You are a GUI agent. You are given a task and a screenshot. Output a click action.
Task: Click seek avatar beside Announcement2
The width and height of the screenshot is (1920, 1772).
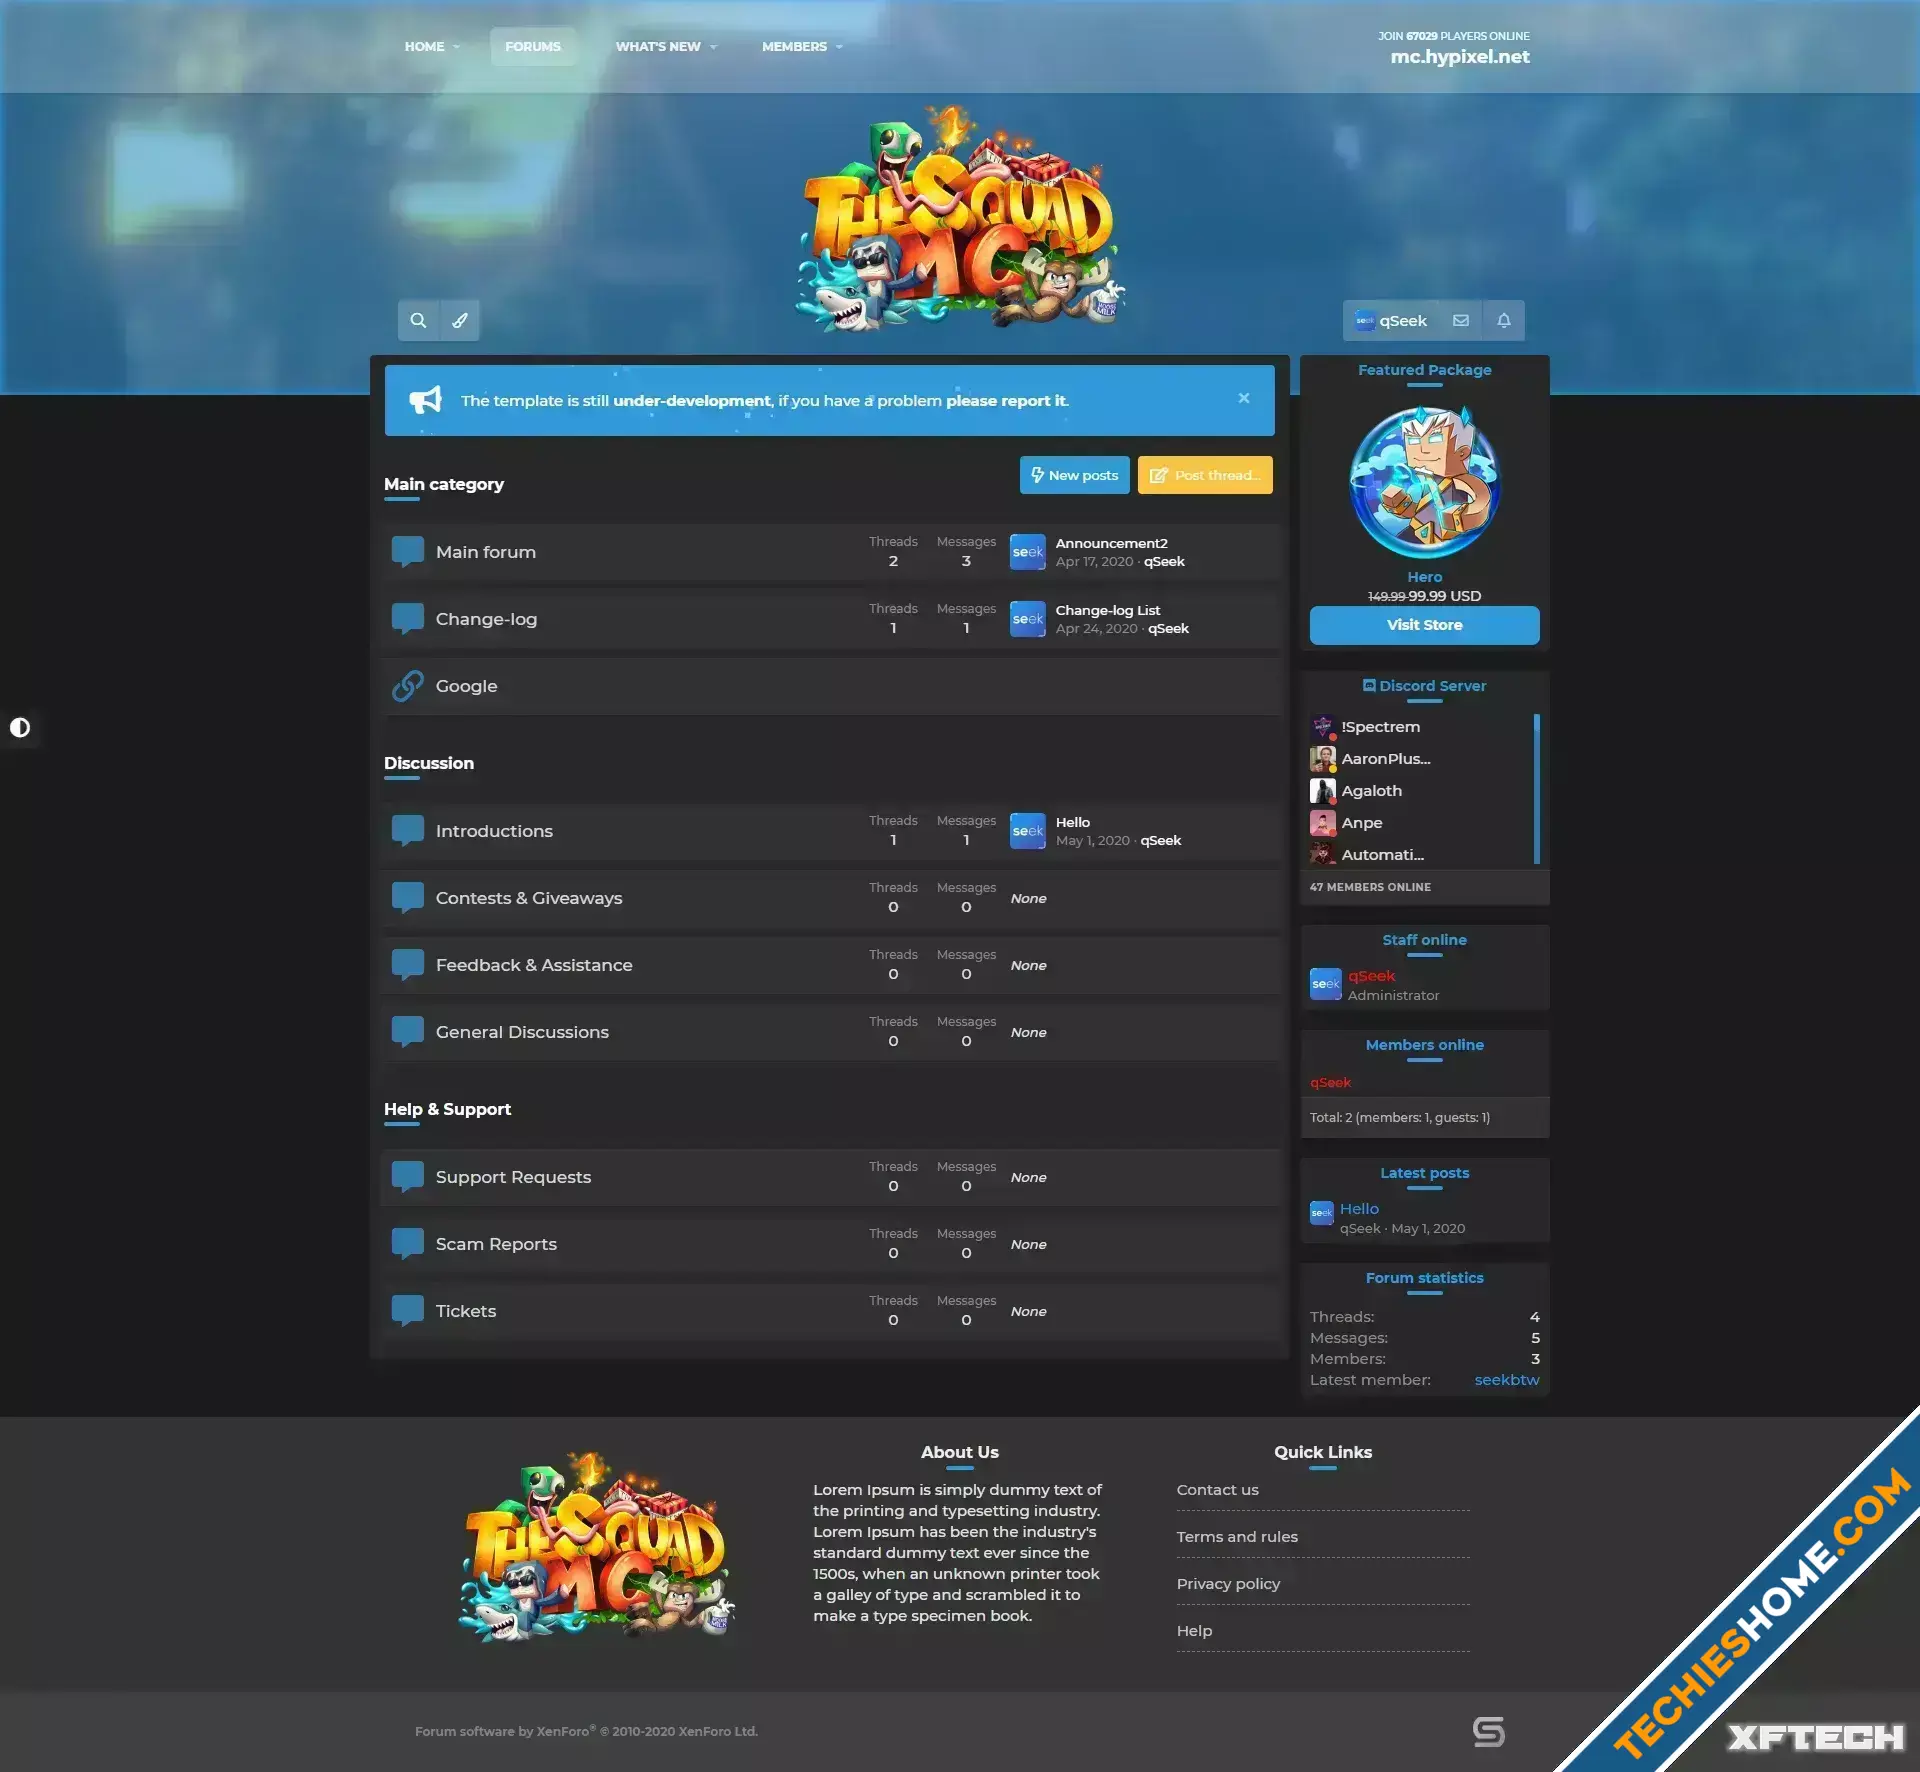(x=1028, y=552)
